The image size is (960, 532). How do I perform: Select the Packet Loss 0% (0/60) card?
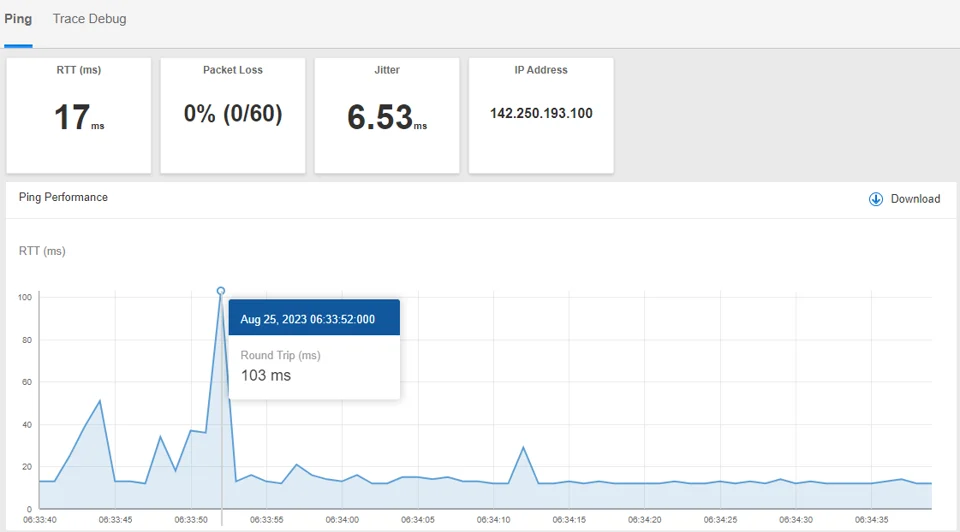click(233, 116)
